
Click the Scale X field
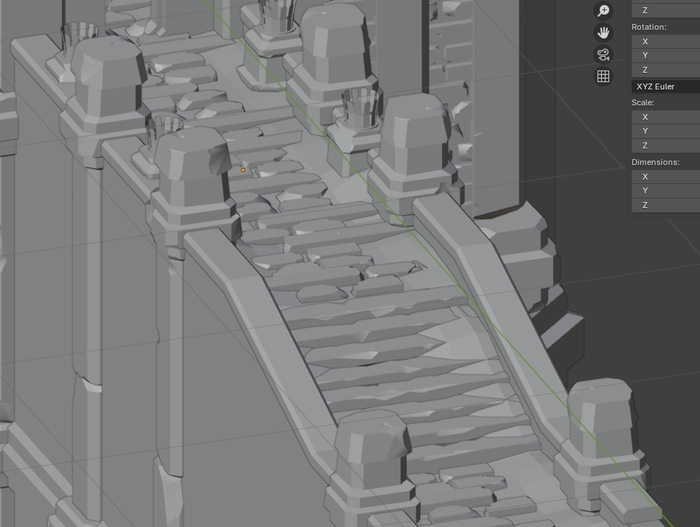665,117
